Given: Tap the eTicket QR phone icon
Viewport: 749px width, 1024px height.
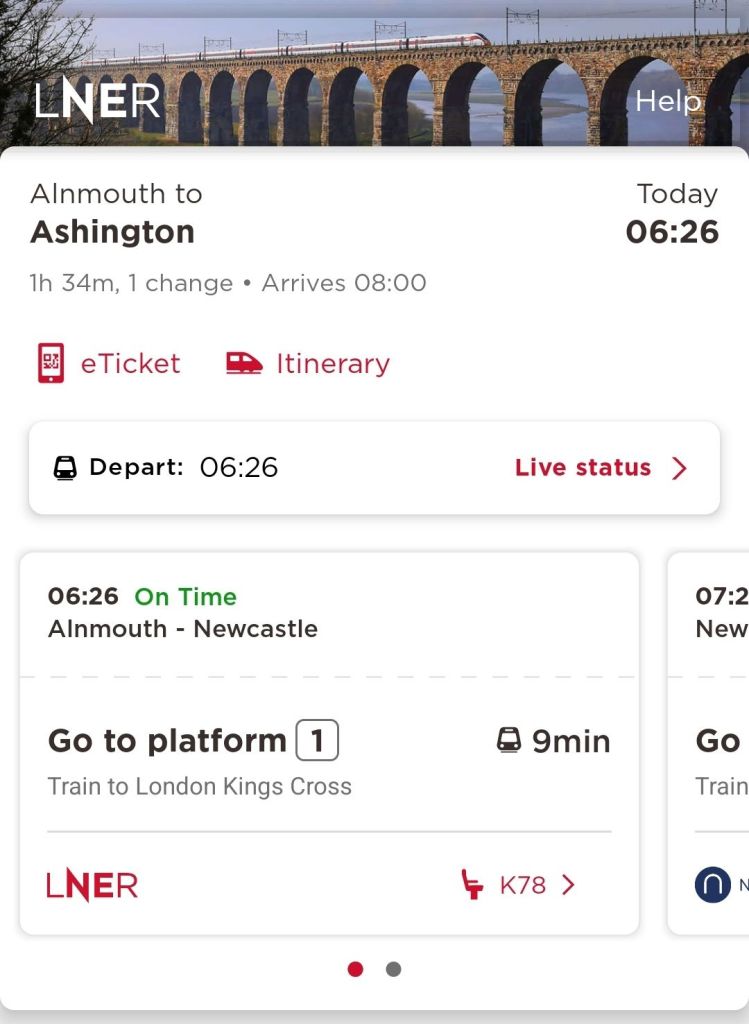Looking at the screenshot, I should tap(50, 363).
